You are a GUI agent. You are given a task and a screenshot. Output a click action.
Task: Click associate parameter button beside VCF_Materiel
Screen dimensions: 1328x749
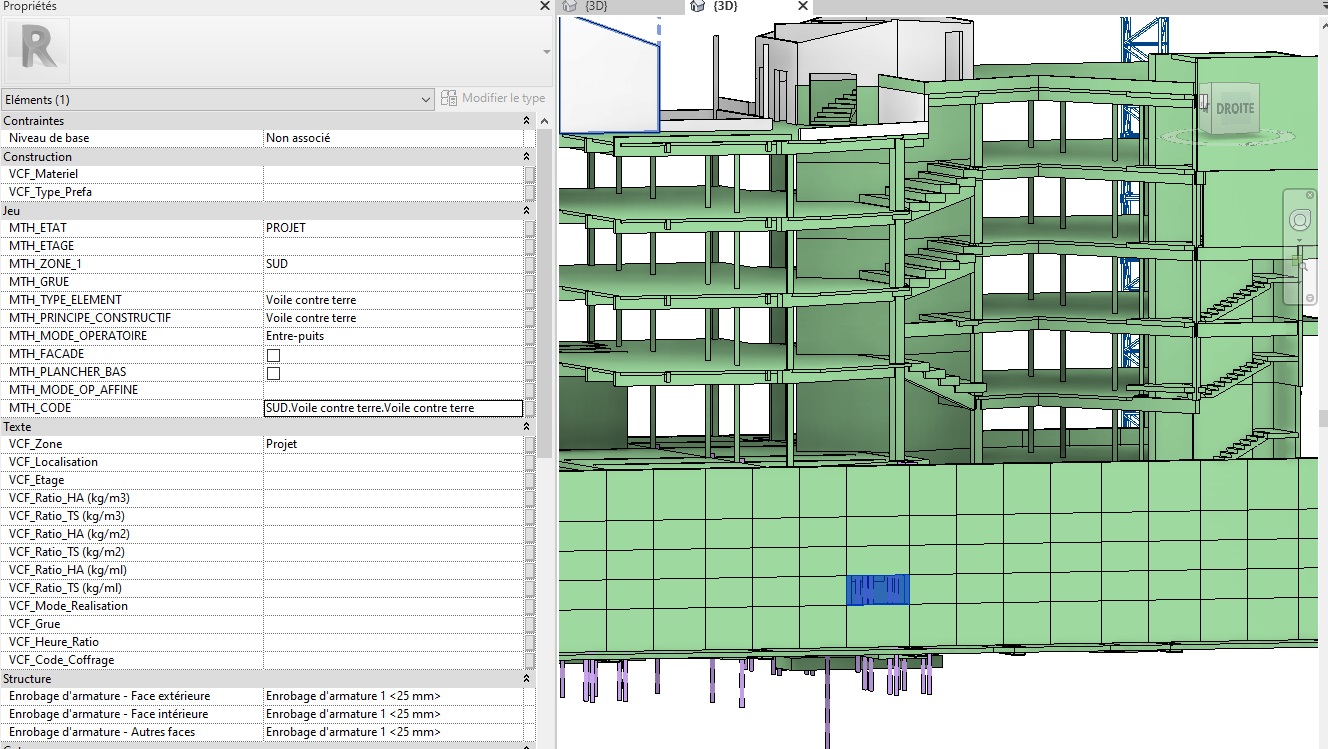[530, 174]
